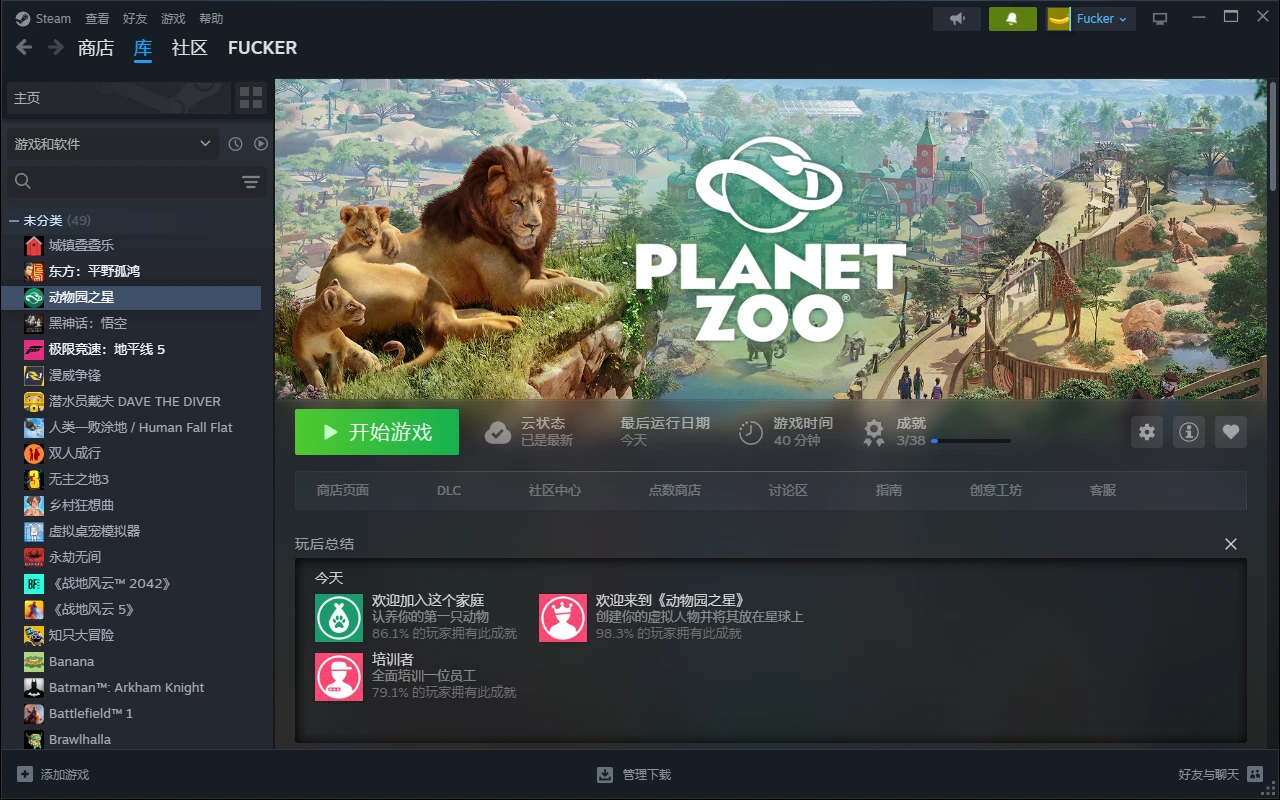Select 双人成行 game icon
The width and height of the screenshot is (1280, 800).
(x=34, y=453)
